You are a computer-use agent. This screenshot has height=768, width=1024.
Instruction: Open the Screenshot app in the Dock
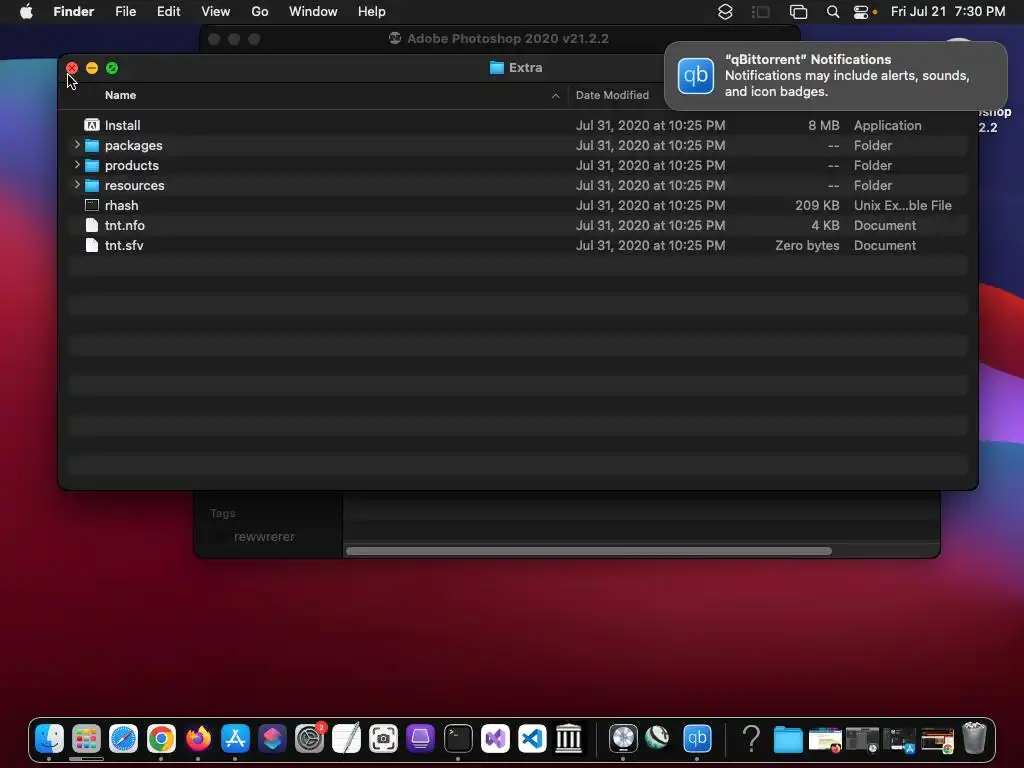click(x=383, y=739)
